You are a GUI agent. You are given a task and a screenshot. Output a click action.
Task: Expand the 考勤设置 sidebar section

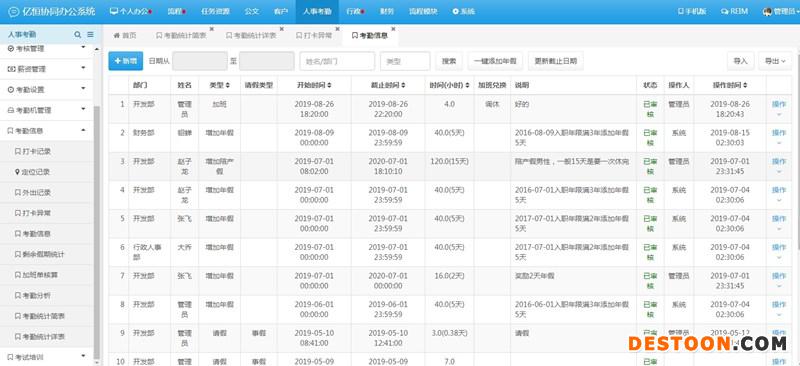click(x=47, y=89)
